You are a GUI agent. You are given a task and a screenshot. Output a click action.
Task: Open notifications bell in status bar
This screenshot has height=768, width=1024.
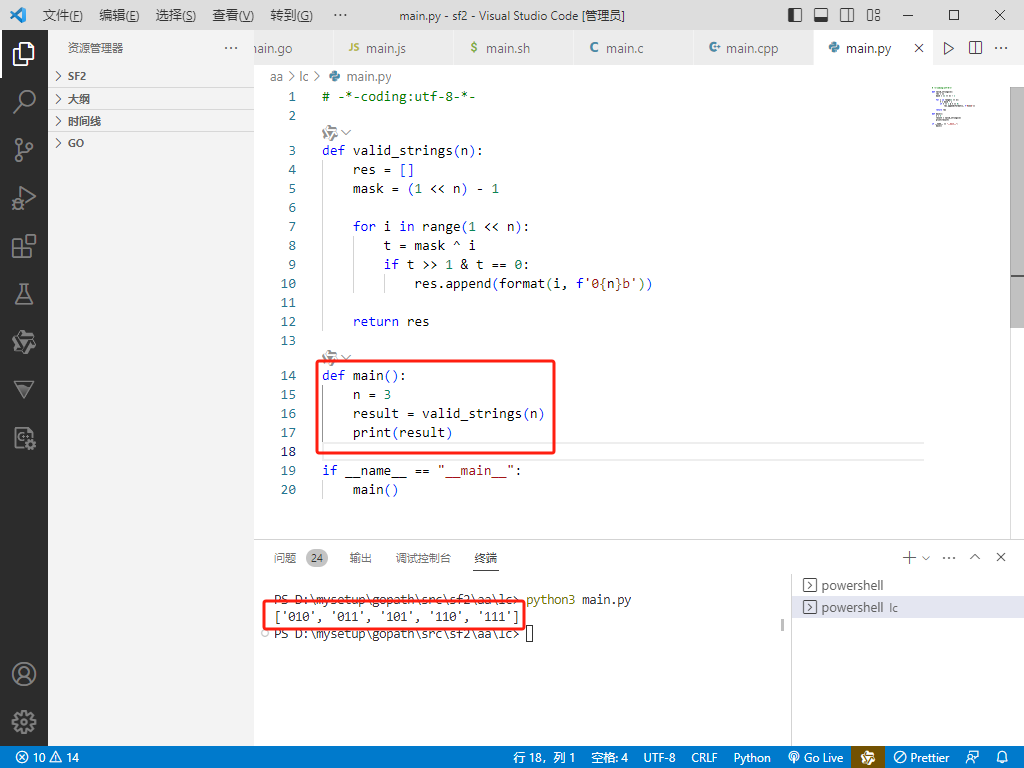click(x=1002, y=758)
